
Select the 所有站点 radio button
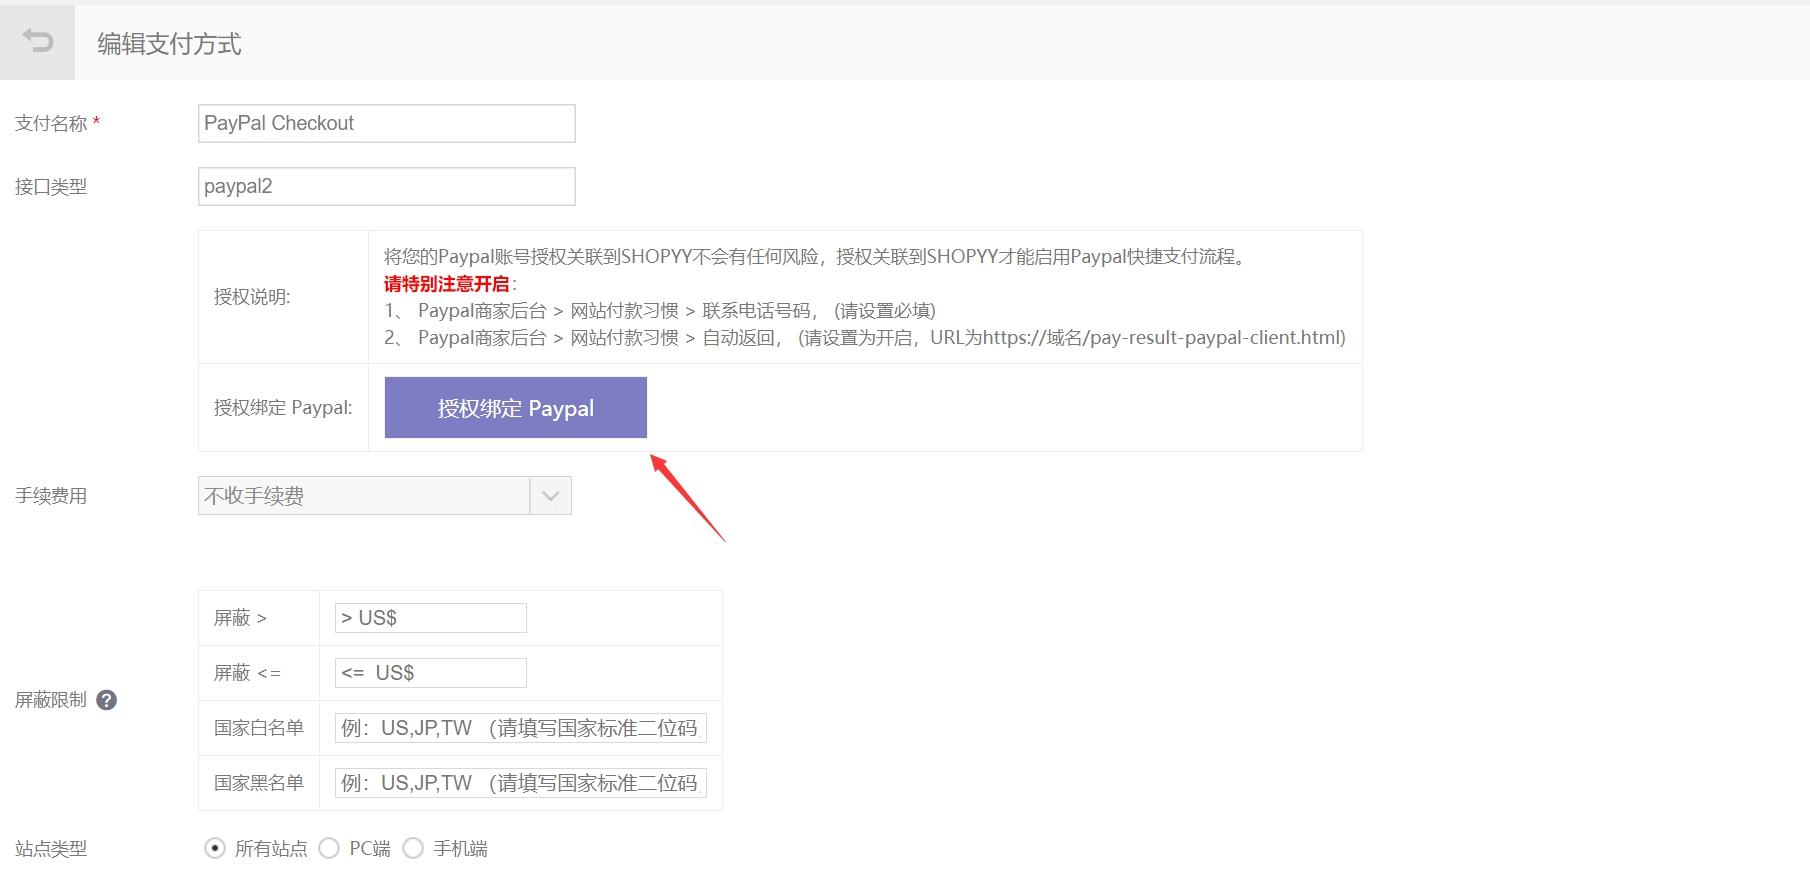coord(214,848)
